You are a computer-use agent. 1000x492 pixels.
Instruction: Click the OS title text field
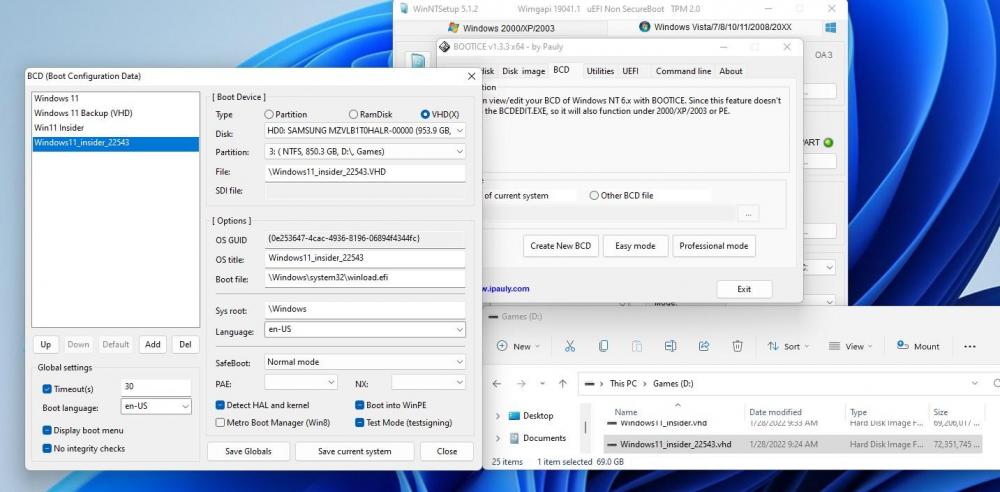(x=365, y=258)
